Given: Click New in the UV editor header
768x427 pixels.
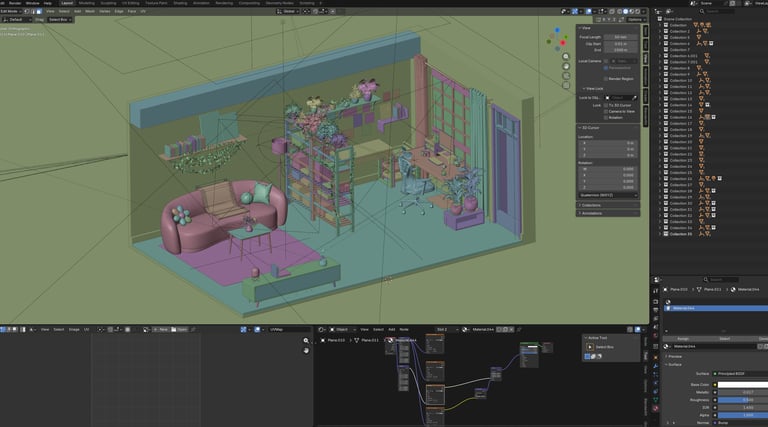Looking at the screenshot, I should (161, 330).
